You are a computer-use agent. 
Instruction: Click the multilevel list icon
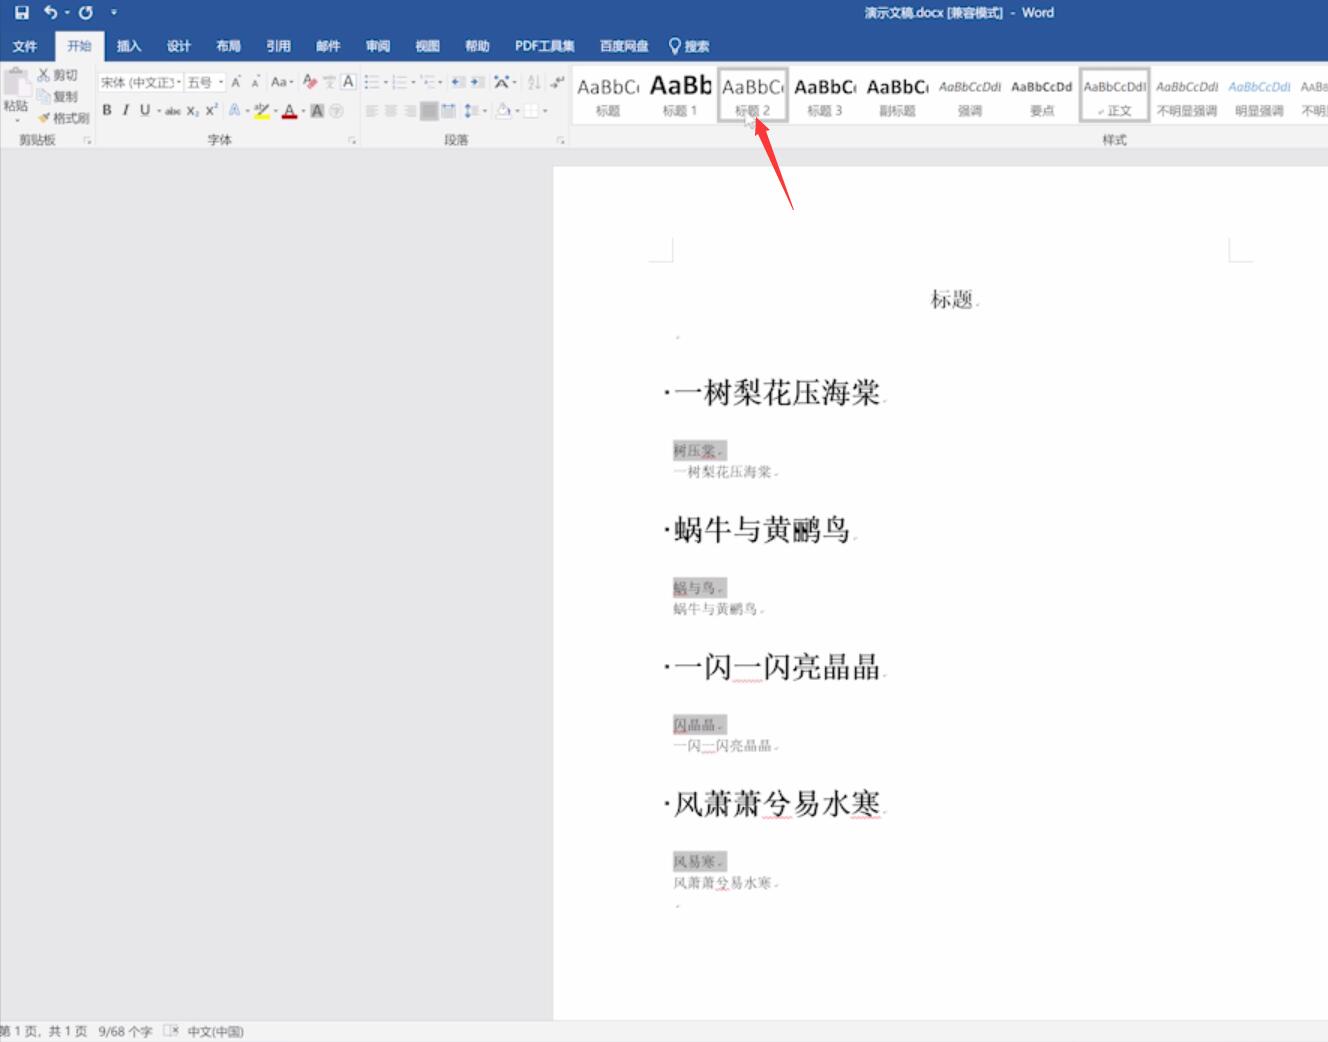tap(428, 82)
